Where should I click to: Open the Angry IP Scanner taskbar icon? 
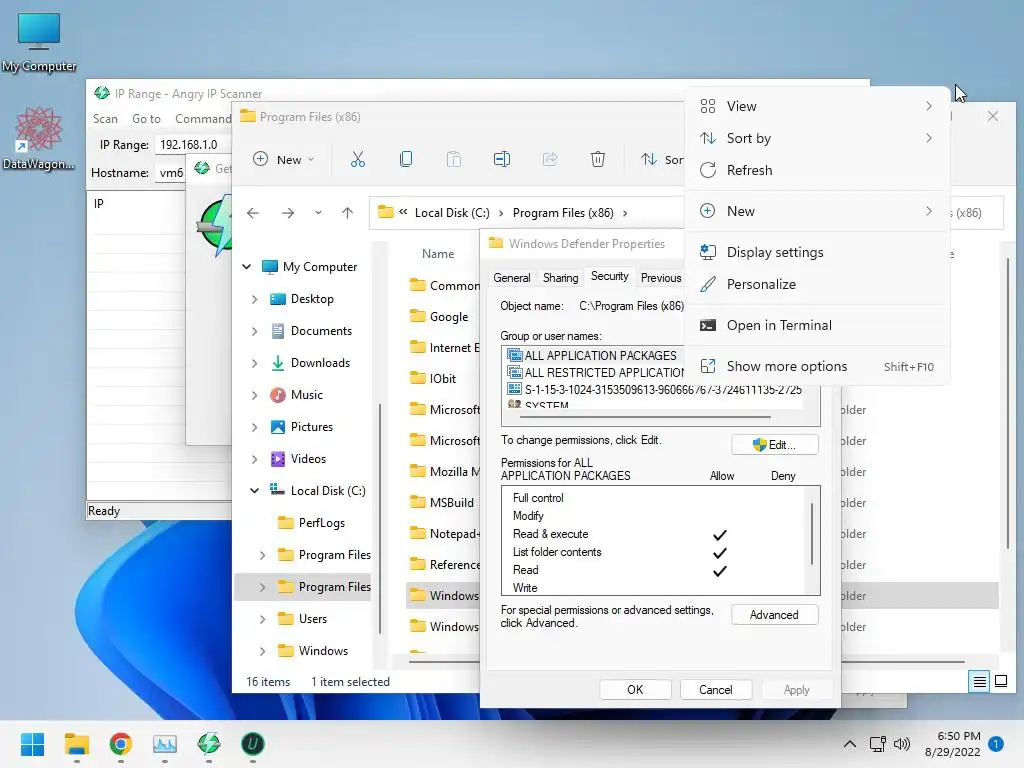(x=208, y=744)
